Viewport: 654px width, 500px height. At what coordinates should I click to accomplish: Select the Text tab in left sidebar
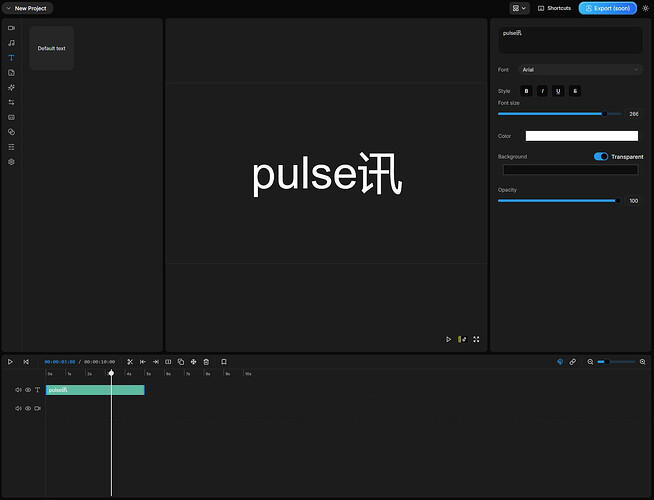pyautogui.click(x=11, y=58)
